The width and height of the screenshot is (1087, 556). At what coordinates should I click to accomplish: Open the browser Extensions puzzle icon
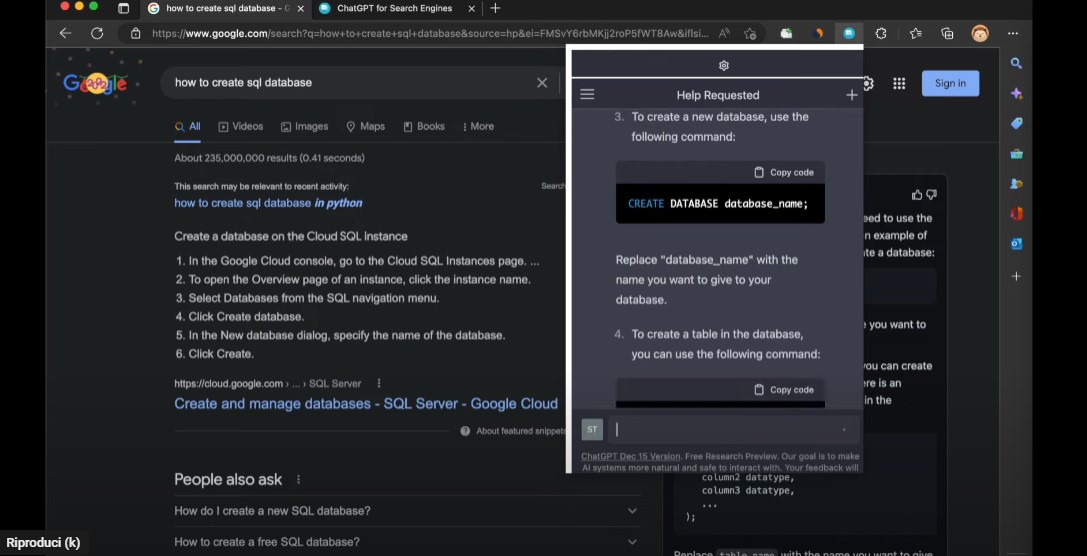(x=880, y=33)
